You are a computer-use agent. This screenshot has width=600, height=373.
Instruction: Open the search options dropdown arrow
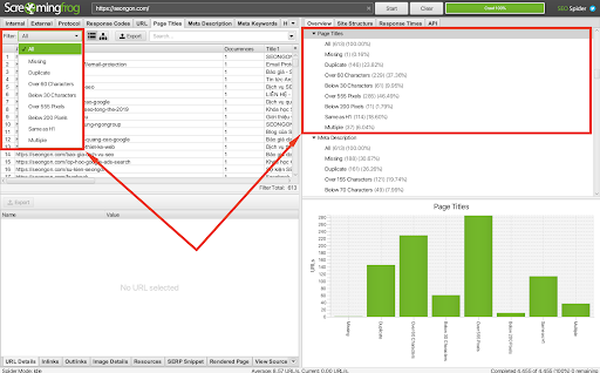292,36
